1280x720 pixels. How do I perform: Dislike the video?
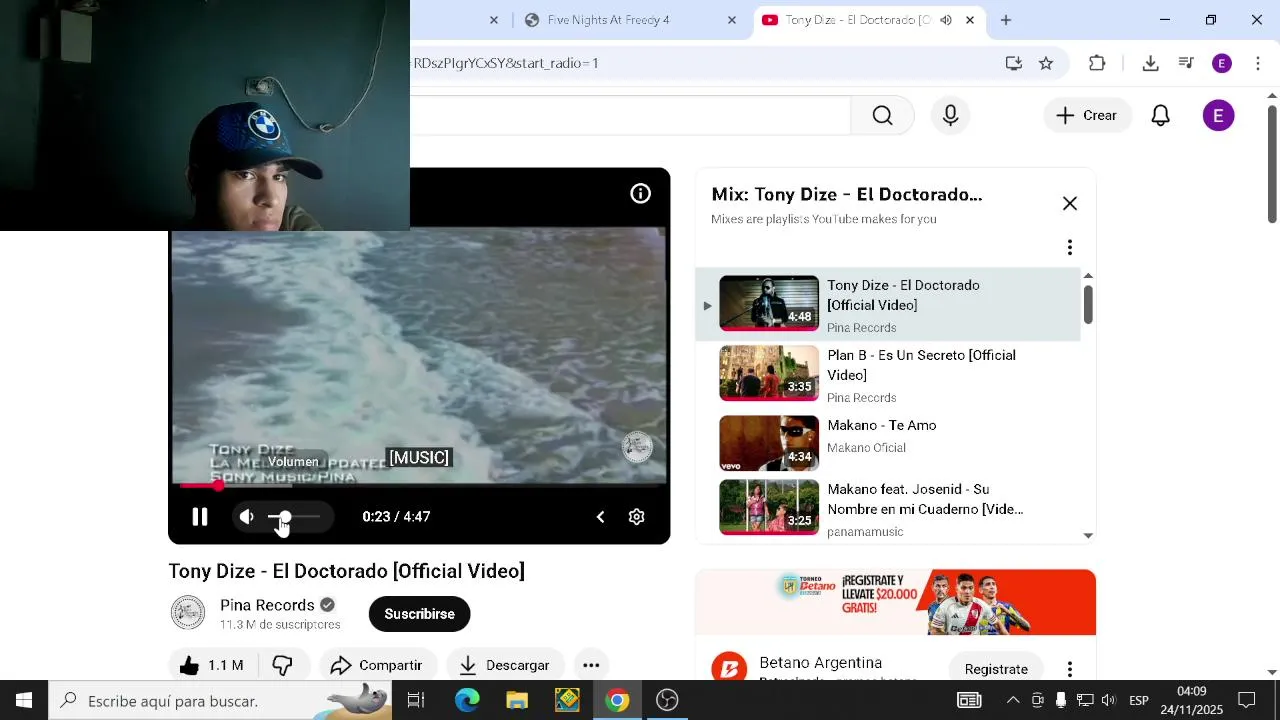pyautogui.click(x=283, y=665)
